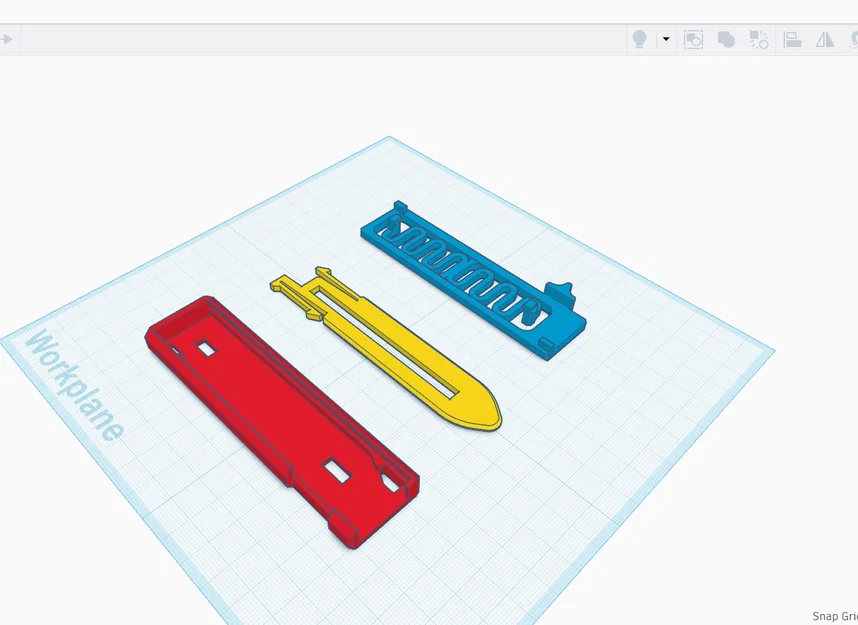Click the Snap Grid label text
The width and height of the screenshot is (858, 625).
(x=833, y=614)
